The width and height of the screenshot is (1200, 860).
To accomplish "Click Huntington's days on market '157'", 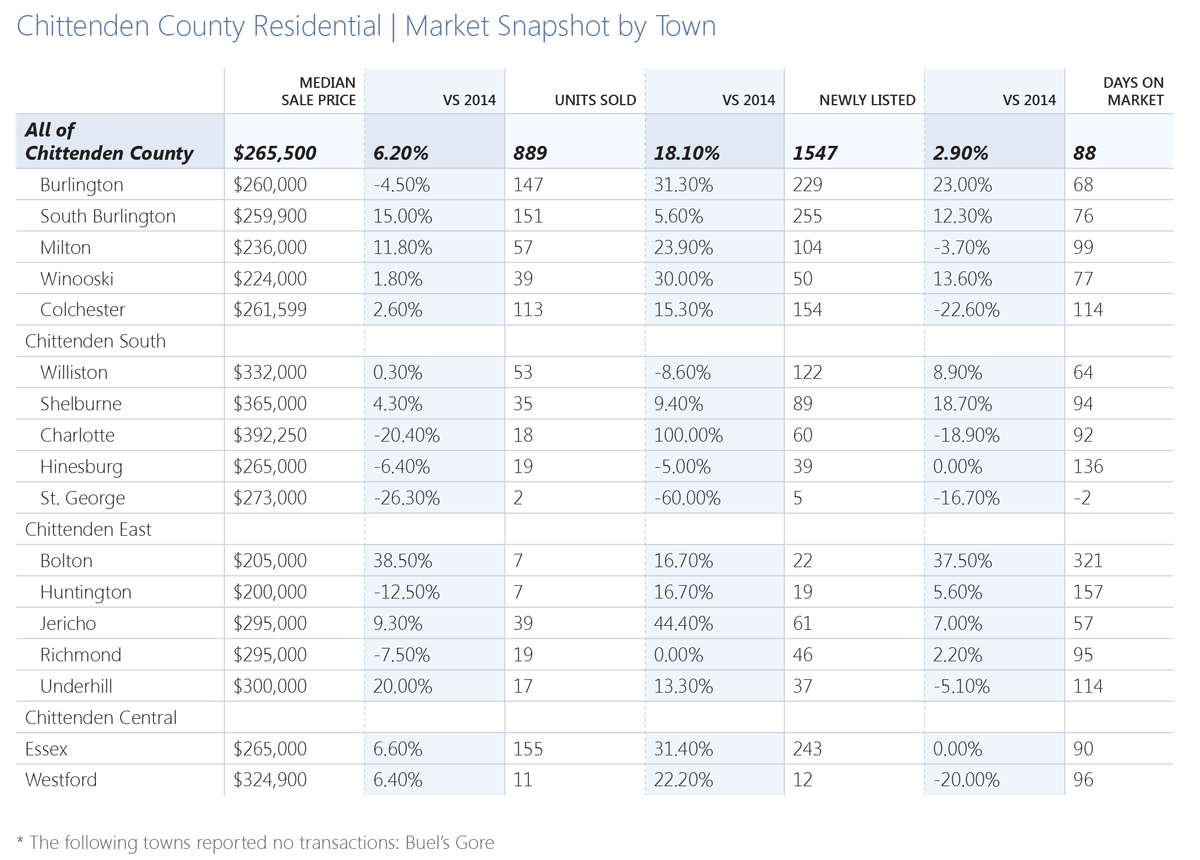I will click(x=1088, y=592).
